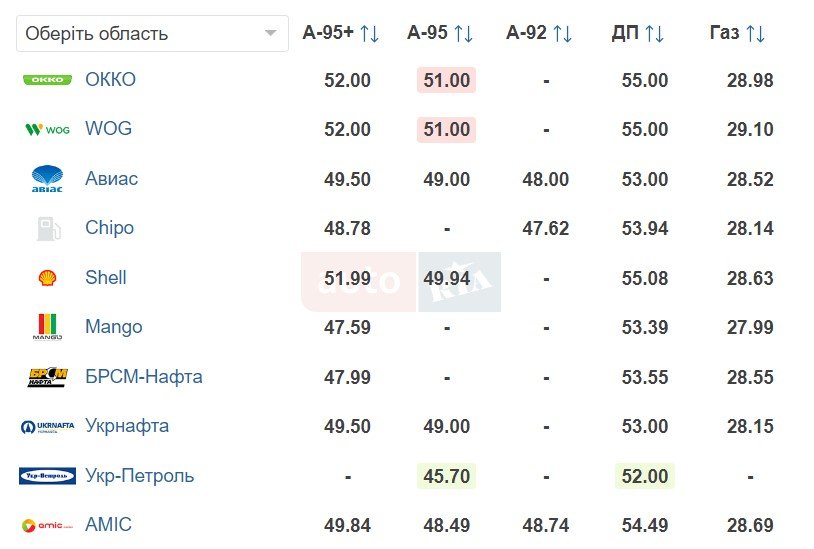The width and height of the screenshot is (814, 549).
Task: Click the БРСМ-Нафта logo
Action: 47,377
